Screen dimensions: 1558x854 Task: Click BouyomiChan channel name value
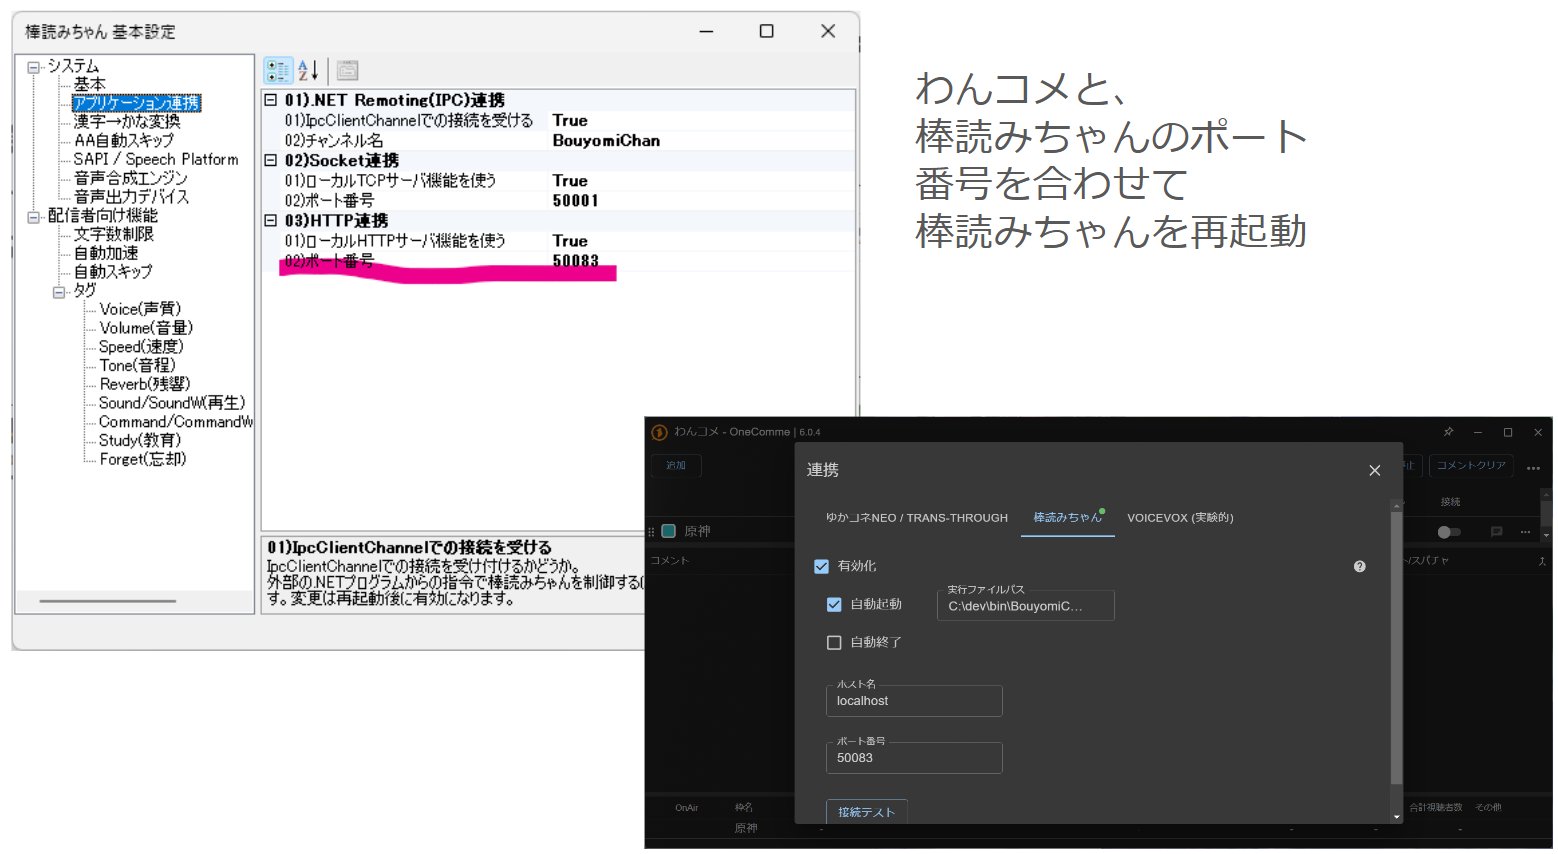pyautogui.click(x=606, y=141)
